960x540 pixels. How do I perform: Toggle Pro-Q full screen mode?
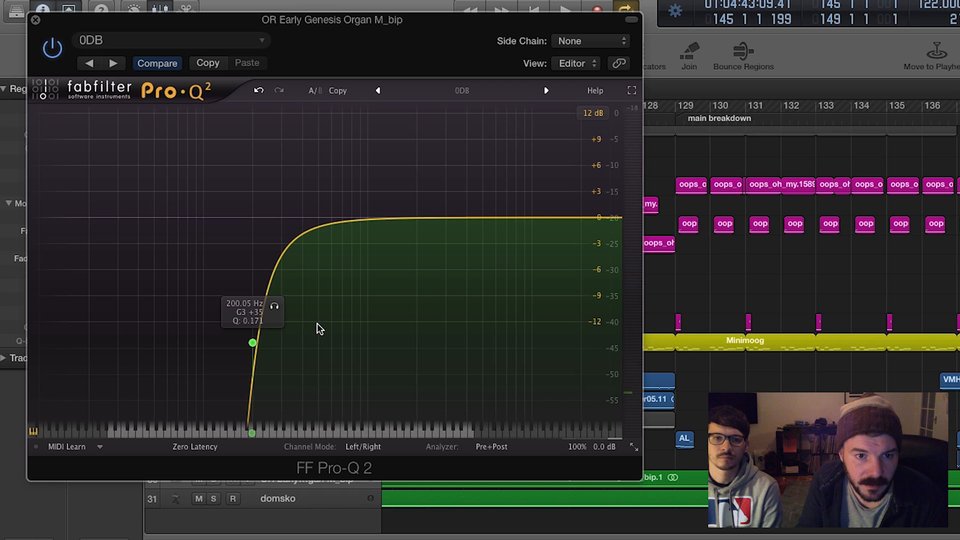click(x=632, y=91)
